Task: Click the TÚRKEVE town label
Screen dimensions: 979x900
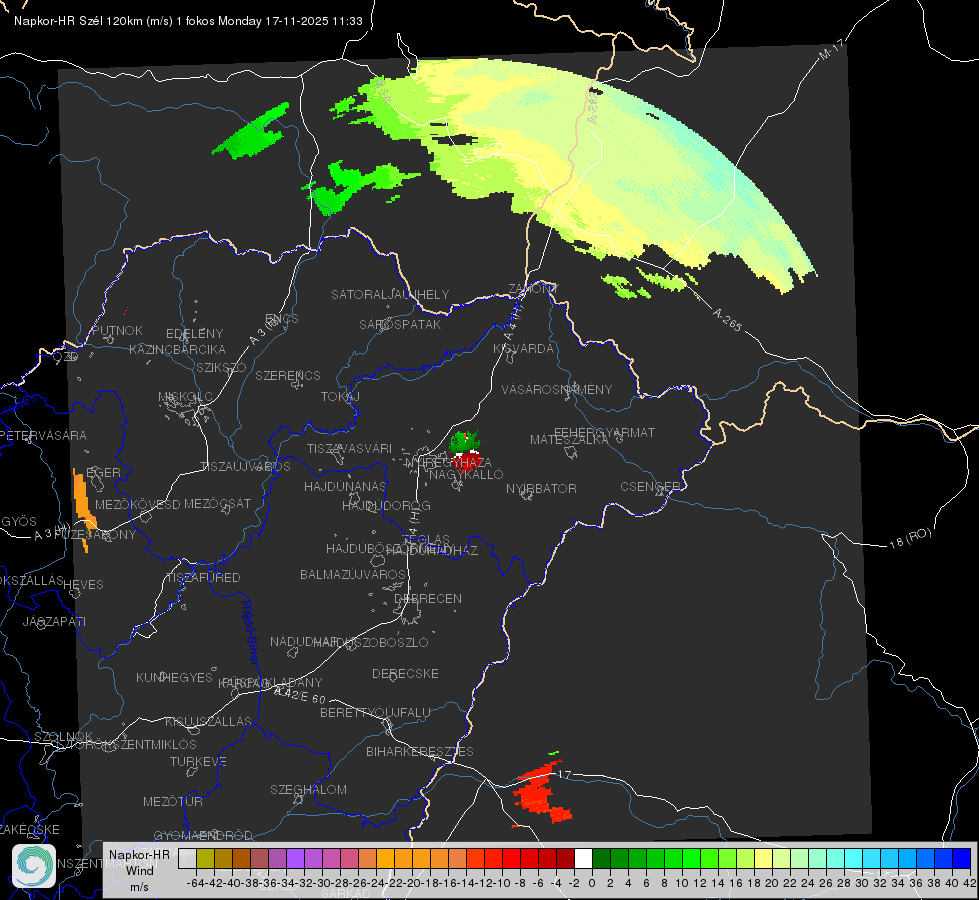Action: (x=199, y=762)
